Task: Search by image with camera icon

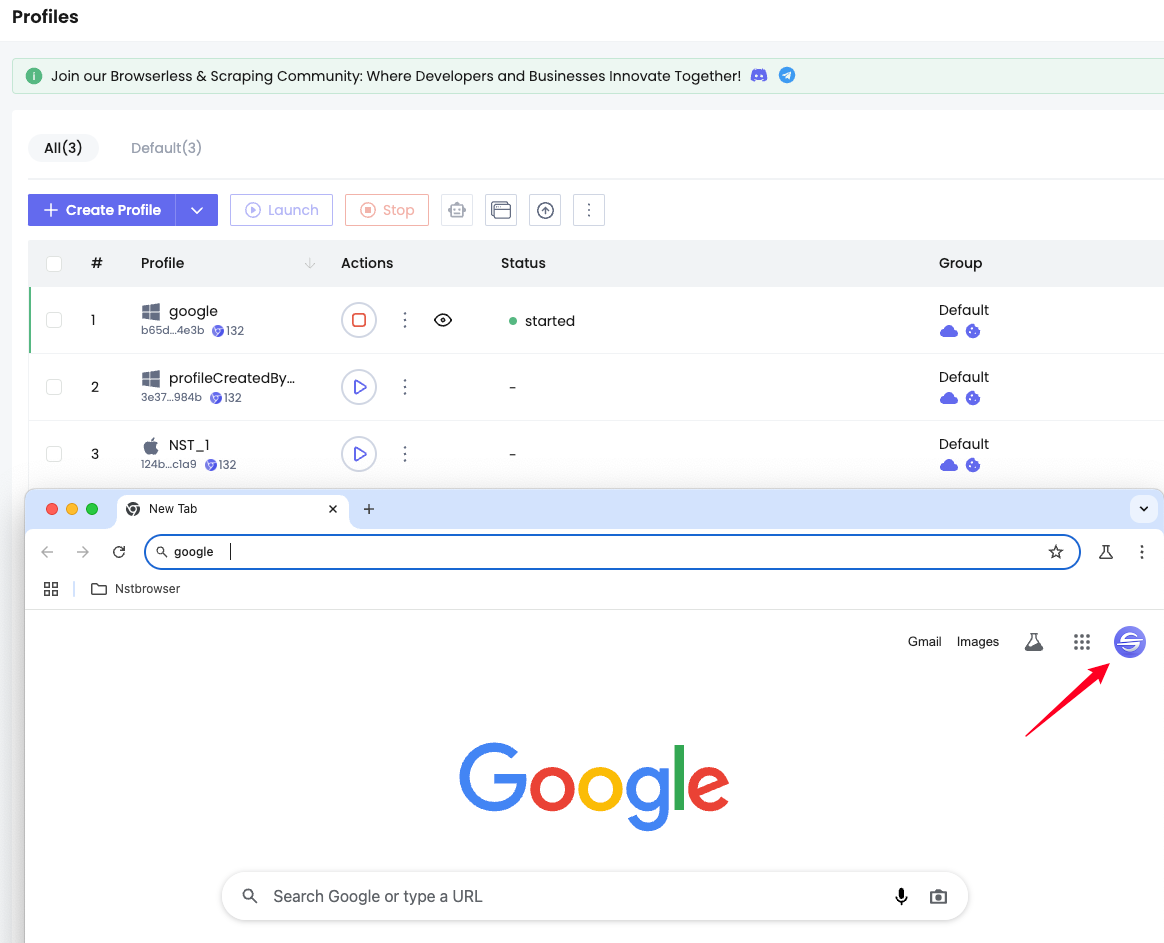Action: click(938, 896)
